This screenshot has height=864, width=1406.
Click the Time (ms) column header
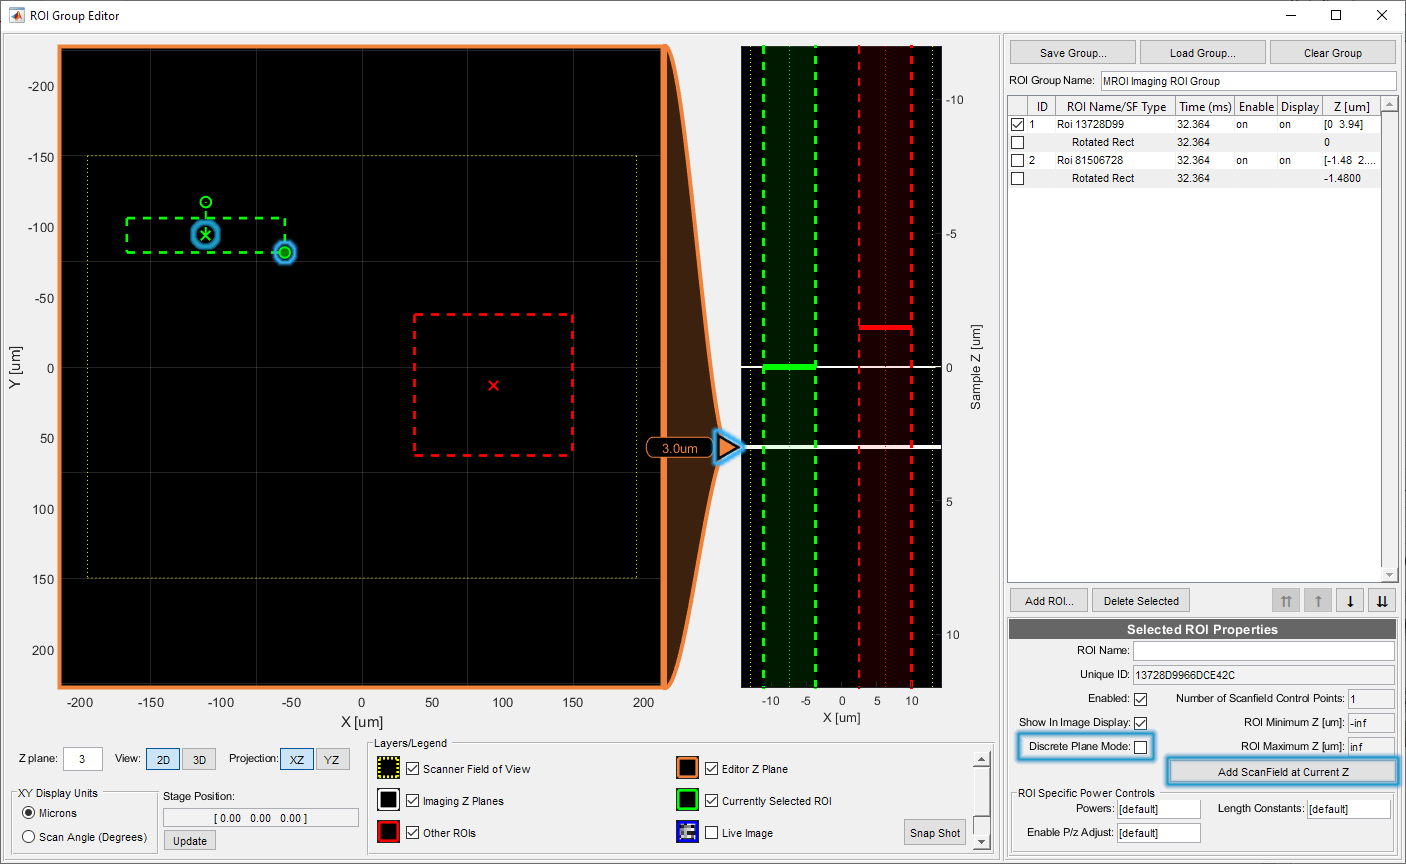1205,106
